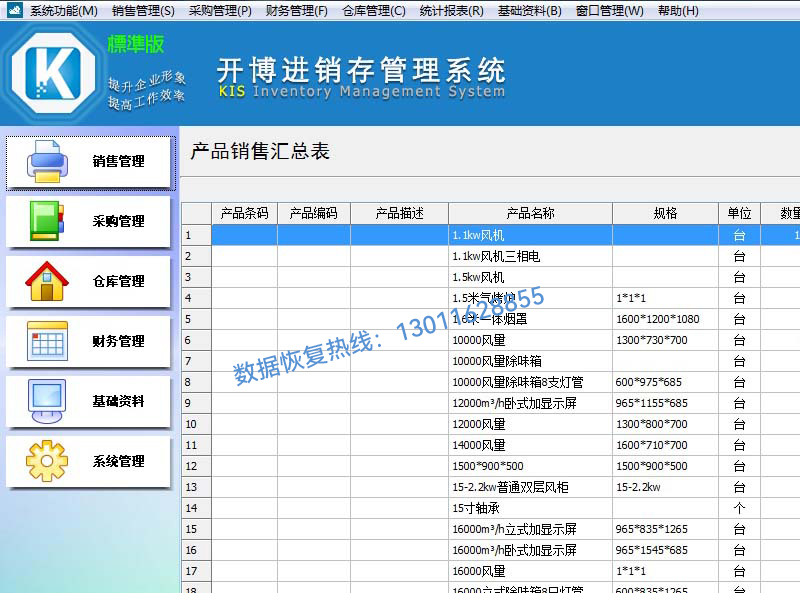
Task: Click the printer icon for 销售管理
Action: [x=47, y=161]
